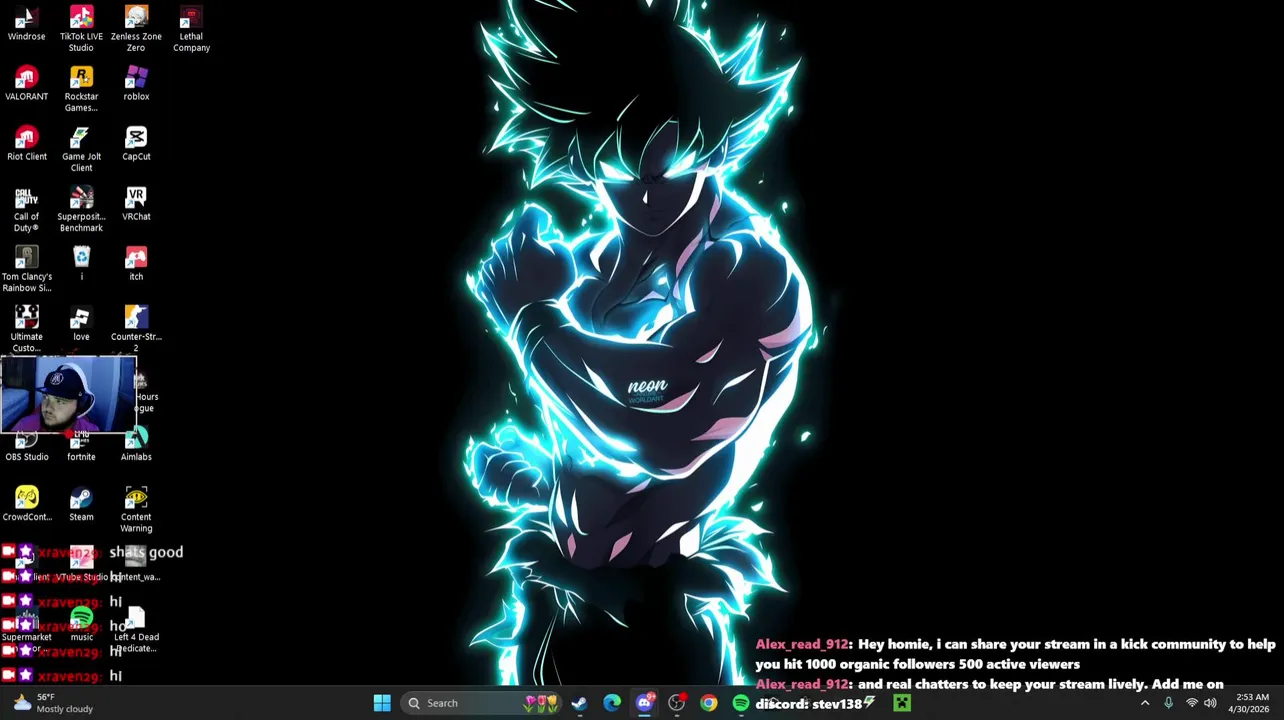Image resolution: width=1284 pixels, height=720 pixels.
Task: Select the Content Warning desktop icon
Action: (x=136, y=510)
